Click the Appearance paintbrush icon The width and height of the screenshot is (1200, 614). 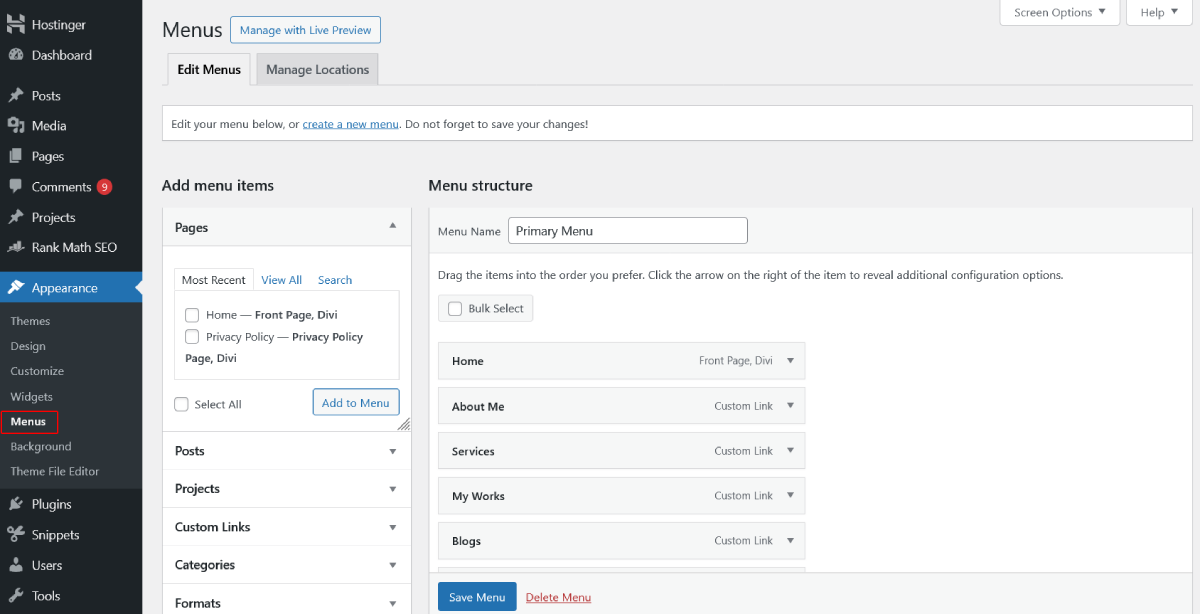[18, 287]
